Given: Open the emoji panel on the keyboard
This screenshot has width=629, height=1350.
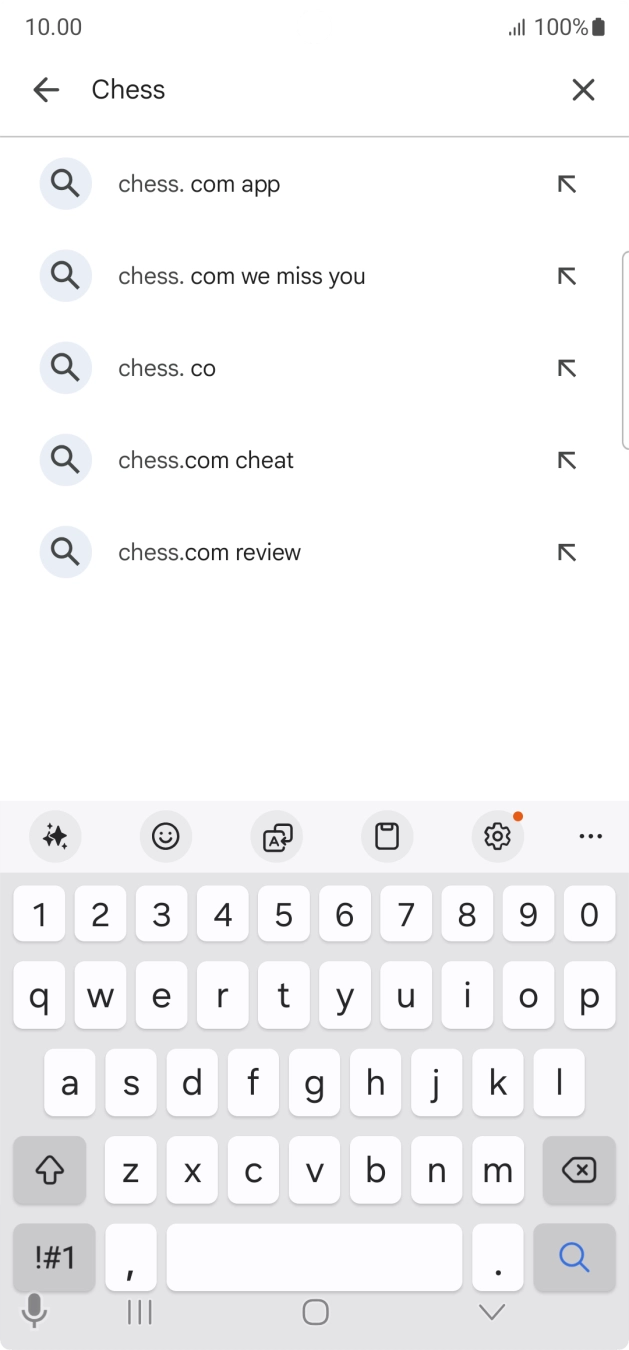Looking at the screenshot, I should [166, 836].
